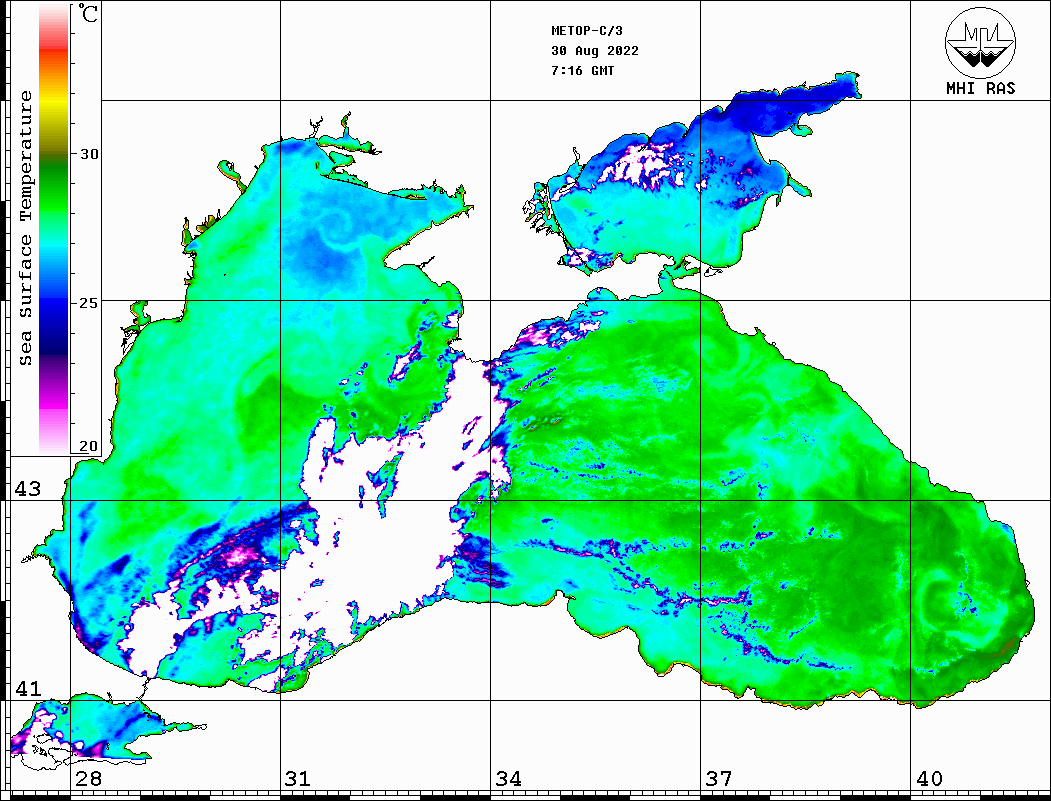Screen dimensions: 1051x801
Task: Select the '7:16 GMT' time text
Action: (582, 70)
